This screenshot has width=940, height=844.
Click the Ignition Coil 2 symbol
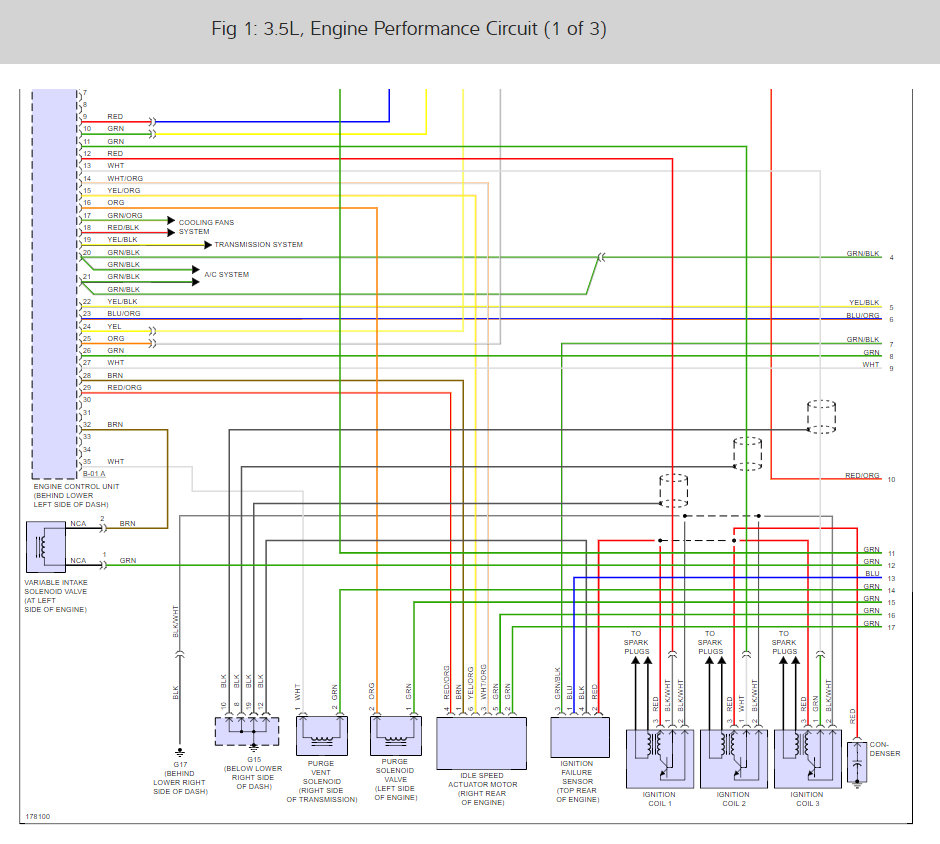[734, 758]
